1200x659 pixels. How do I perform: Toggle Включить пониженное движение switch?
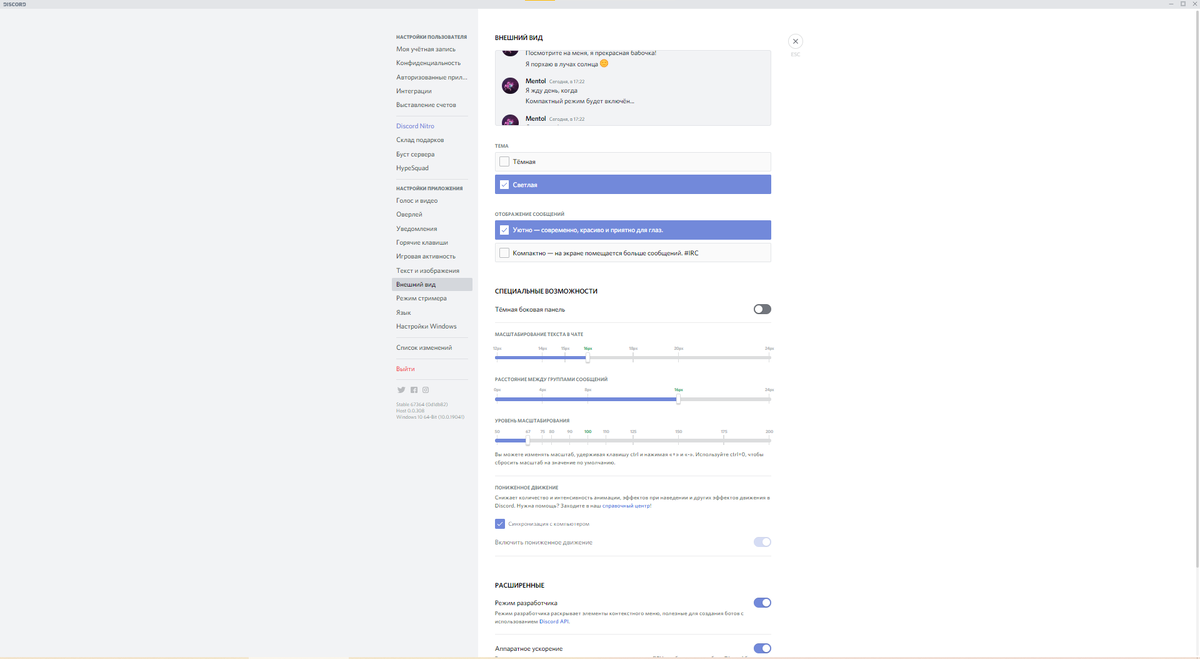[762, 542]
